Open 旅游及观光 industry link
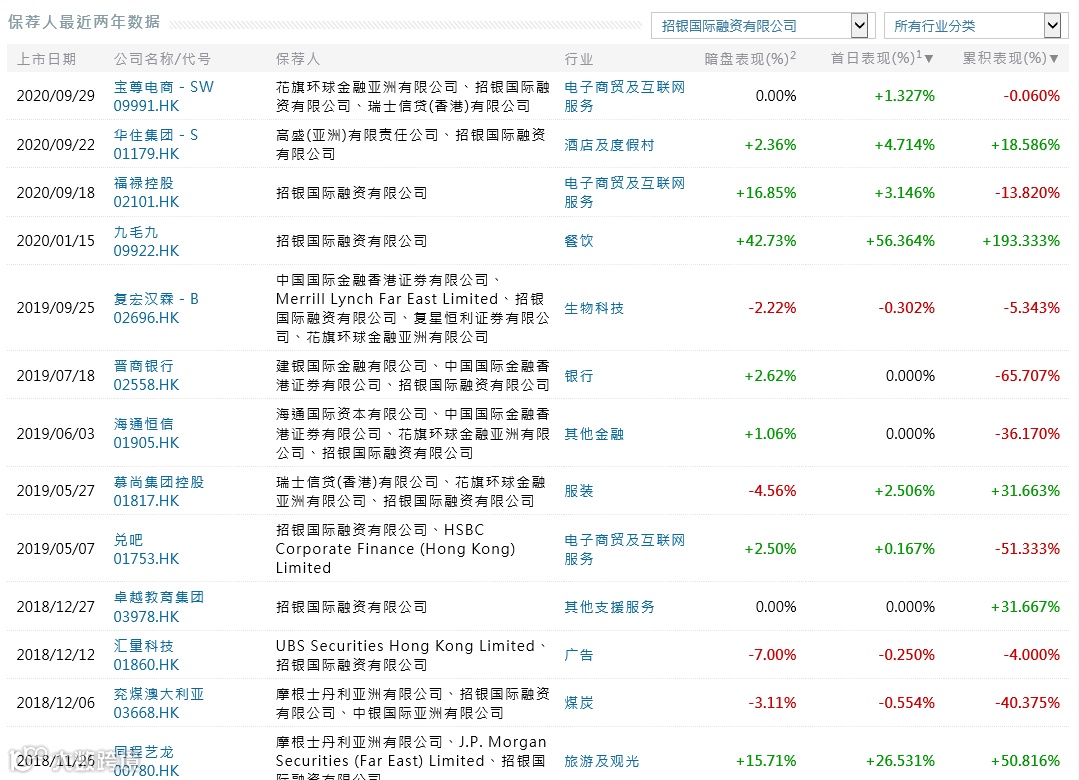Screen dimensions: 1079x780 click(x=601, y=761)
